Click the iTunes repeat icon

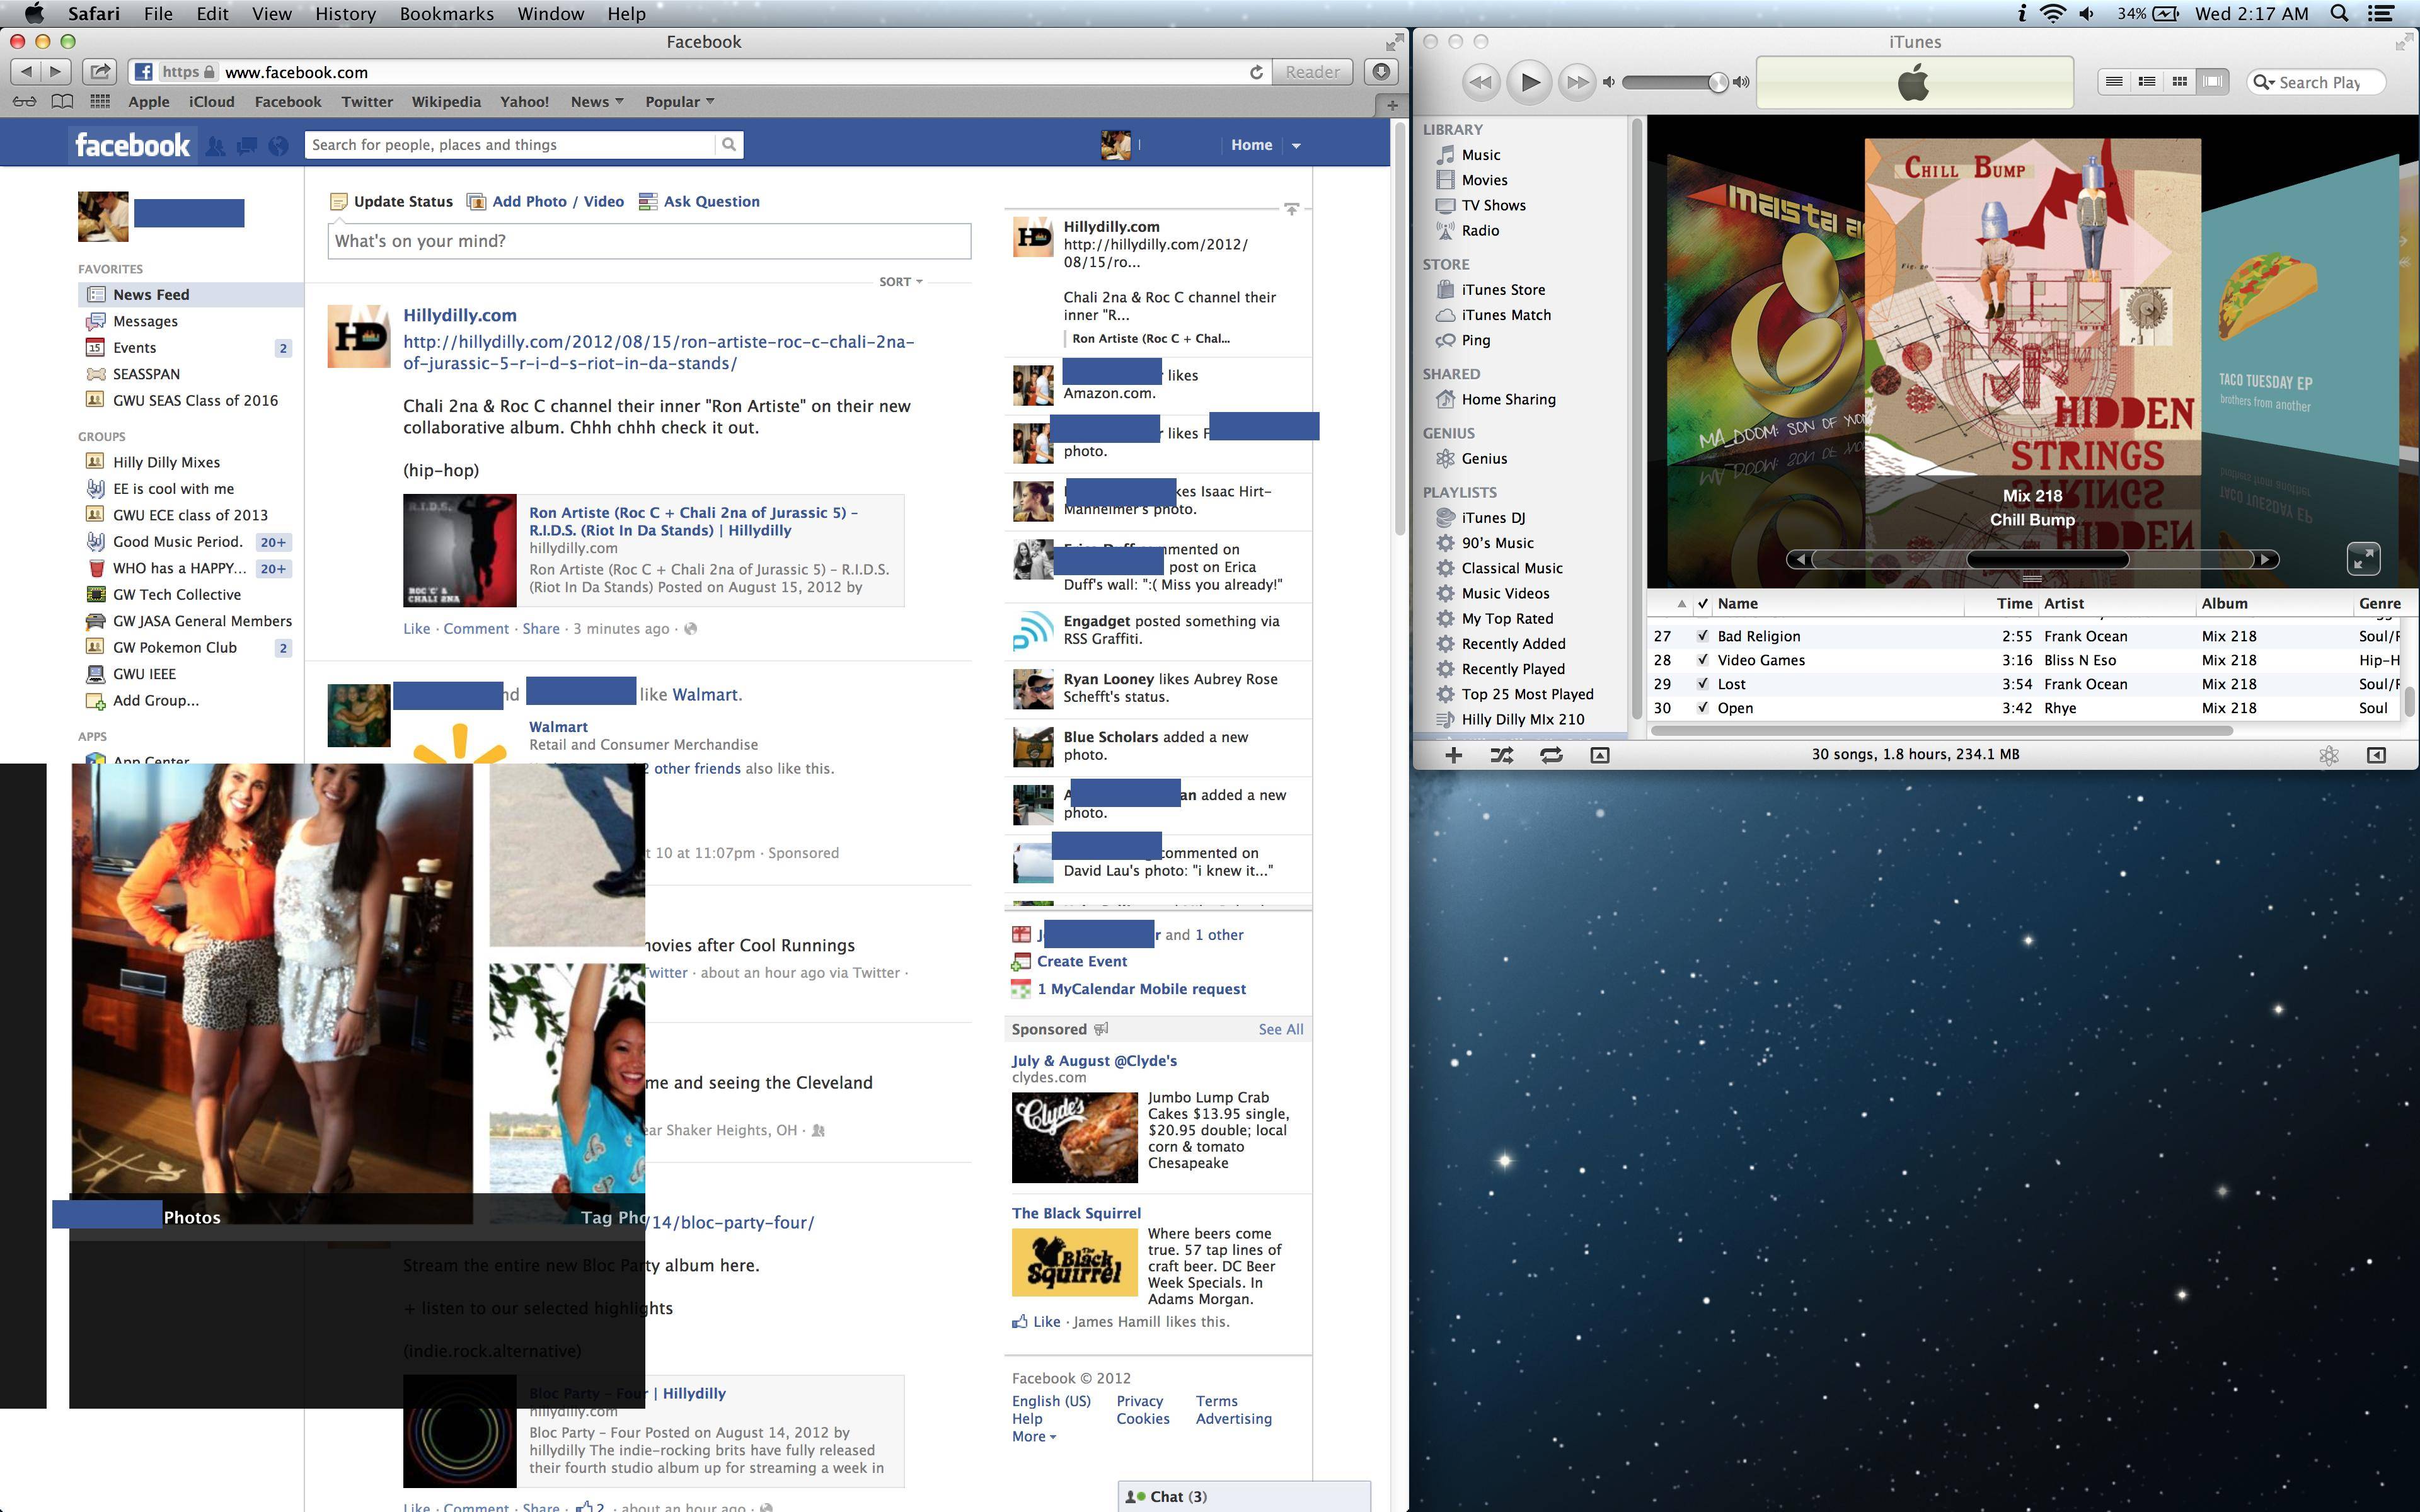click(x=1551, y=755)
